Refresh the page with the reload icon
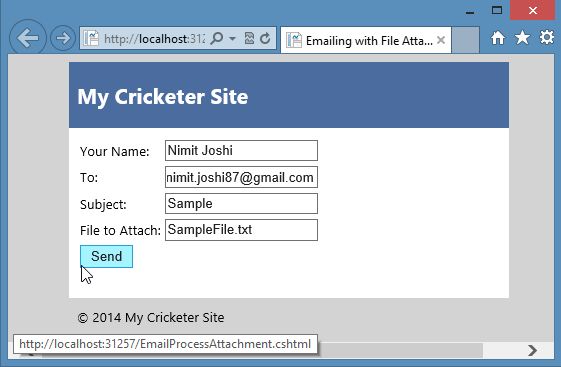Image resolution: width=561 pixels, height=367 pixels. pos(265,38)
